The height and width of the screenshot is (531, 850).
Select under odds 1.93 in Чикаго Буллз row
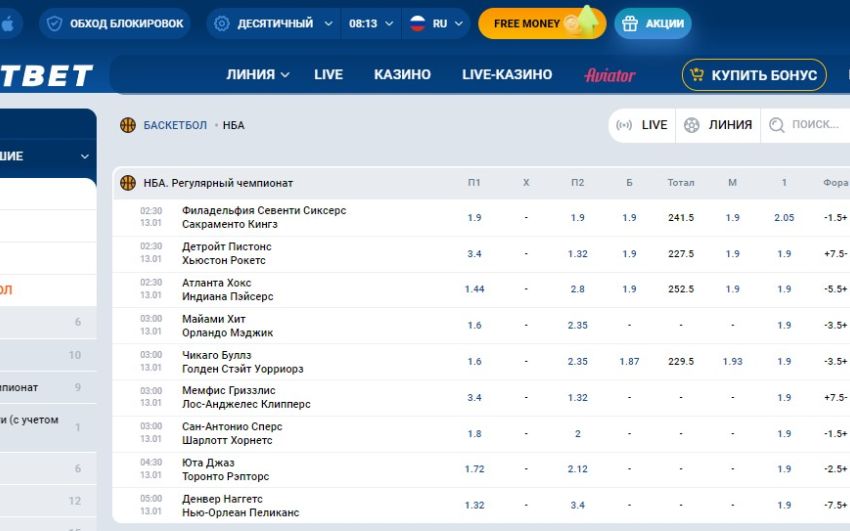(x=732, y=361)
